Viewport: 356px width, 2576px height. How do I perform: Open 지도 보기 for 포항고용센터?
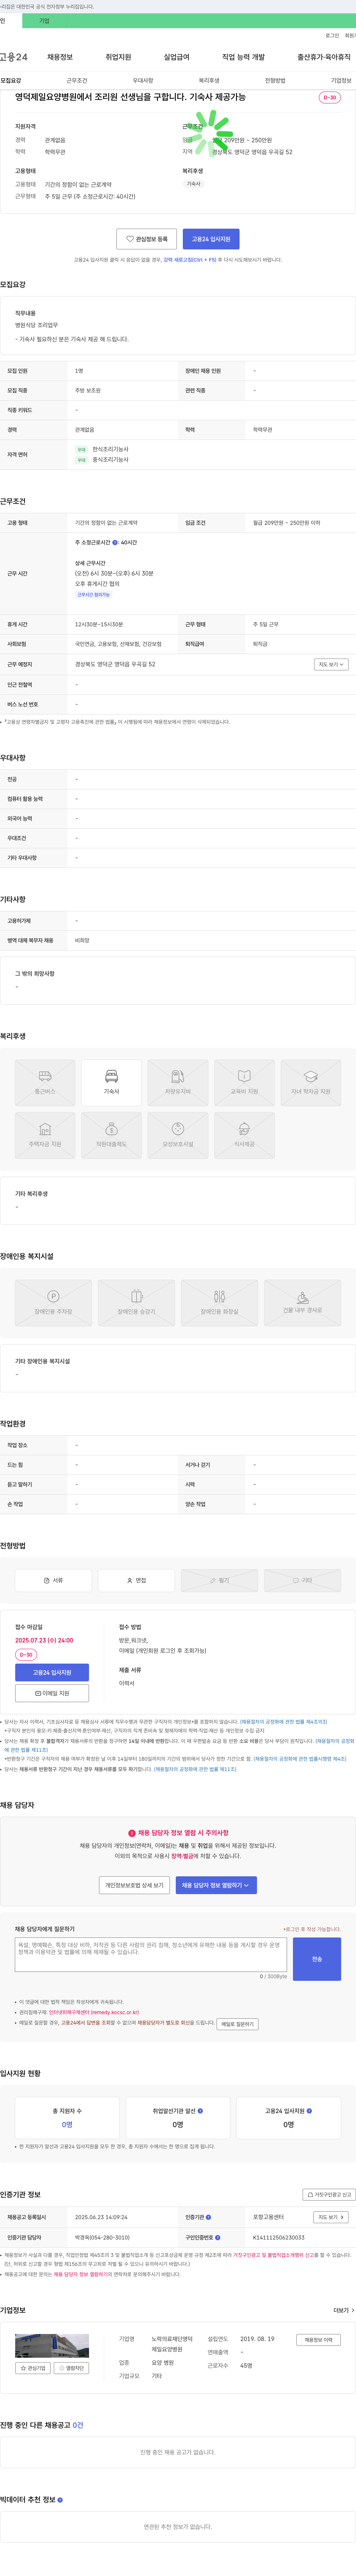click(331, 2217)
